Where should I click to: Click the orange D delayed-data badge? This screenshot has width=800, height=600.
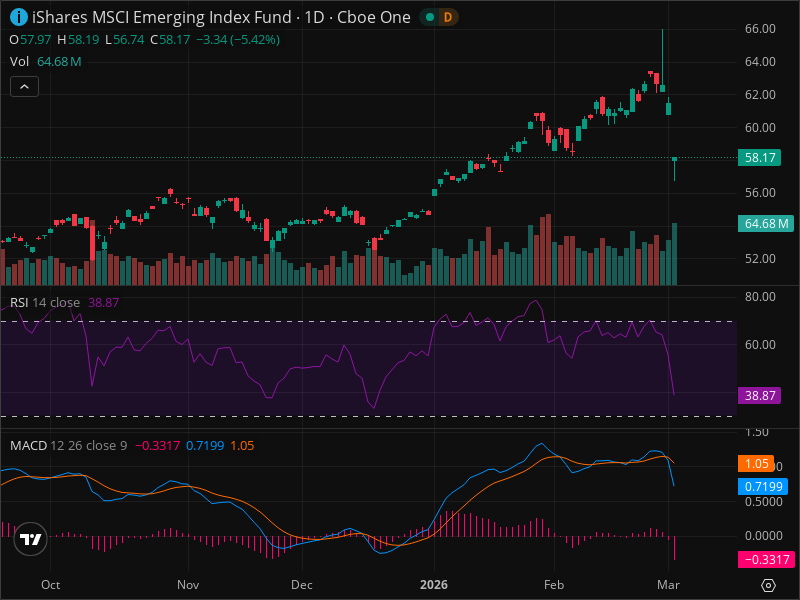click(447, 17)
